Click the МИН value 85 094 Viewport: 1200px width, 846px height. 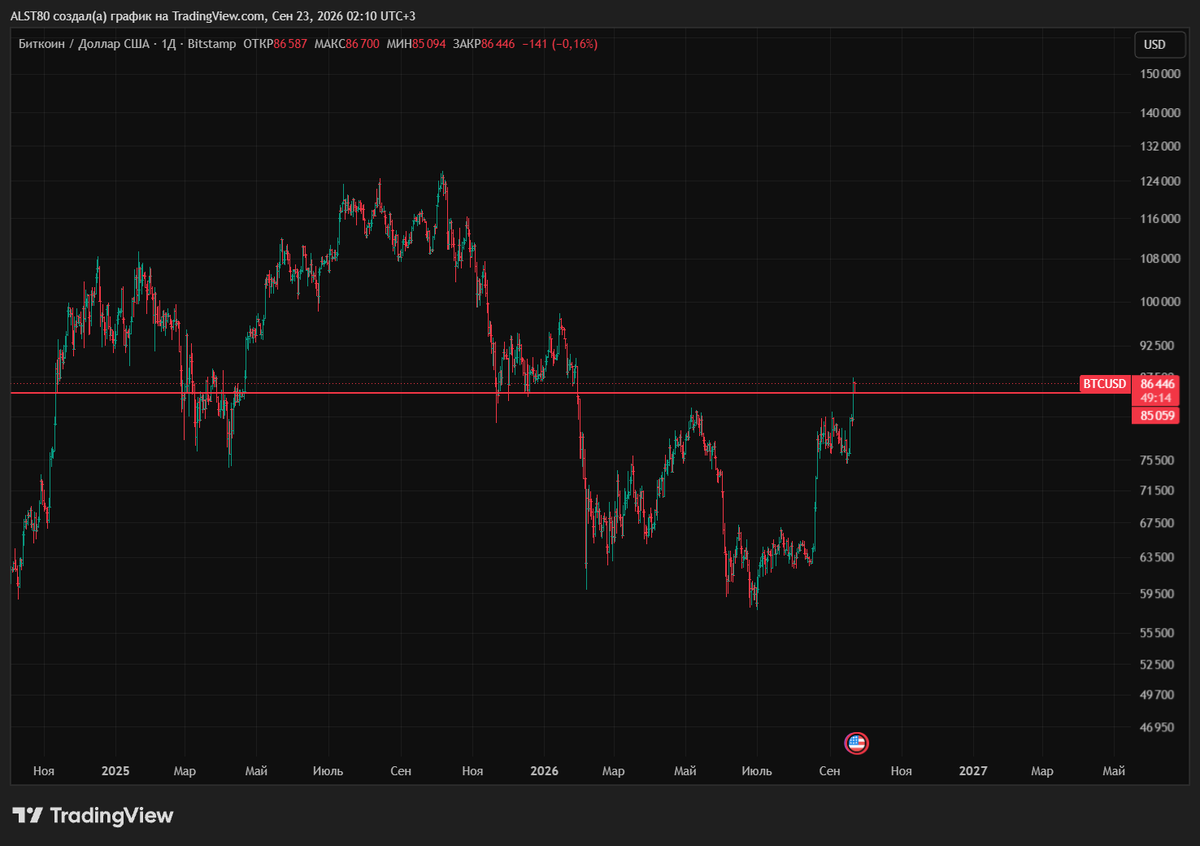pos(430,44)
